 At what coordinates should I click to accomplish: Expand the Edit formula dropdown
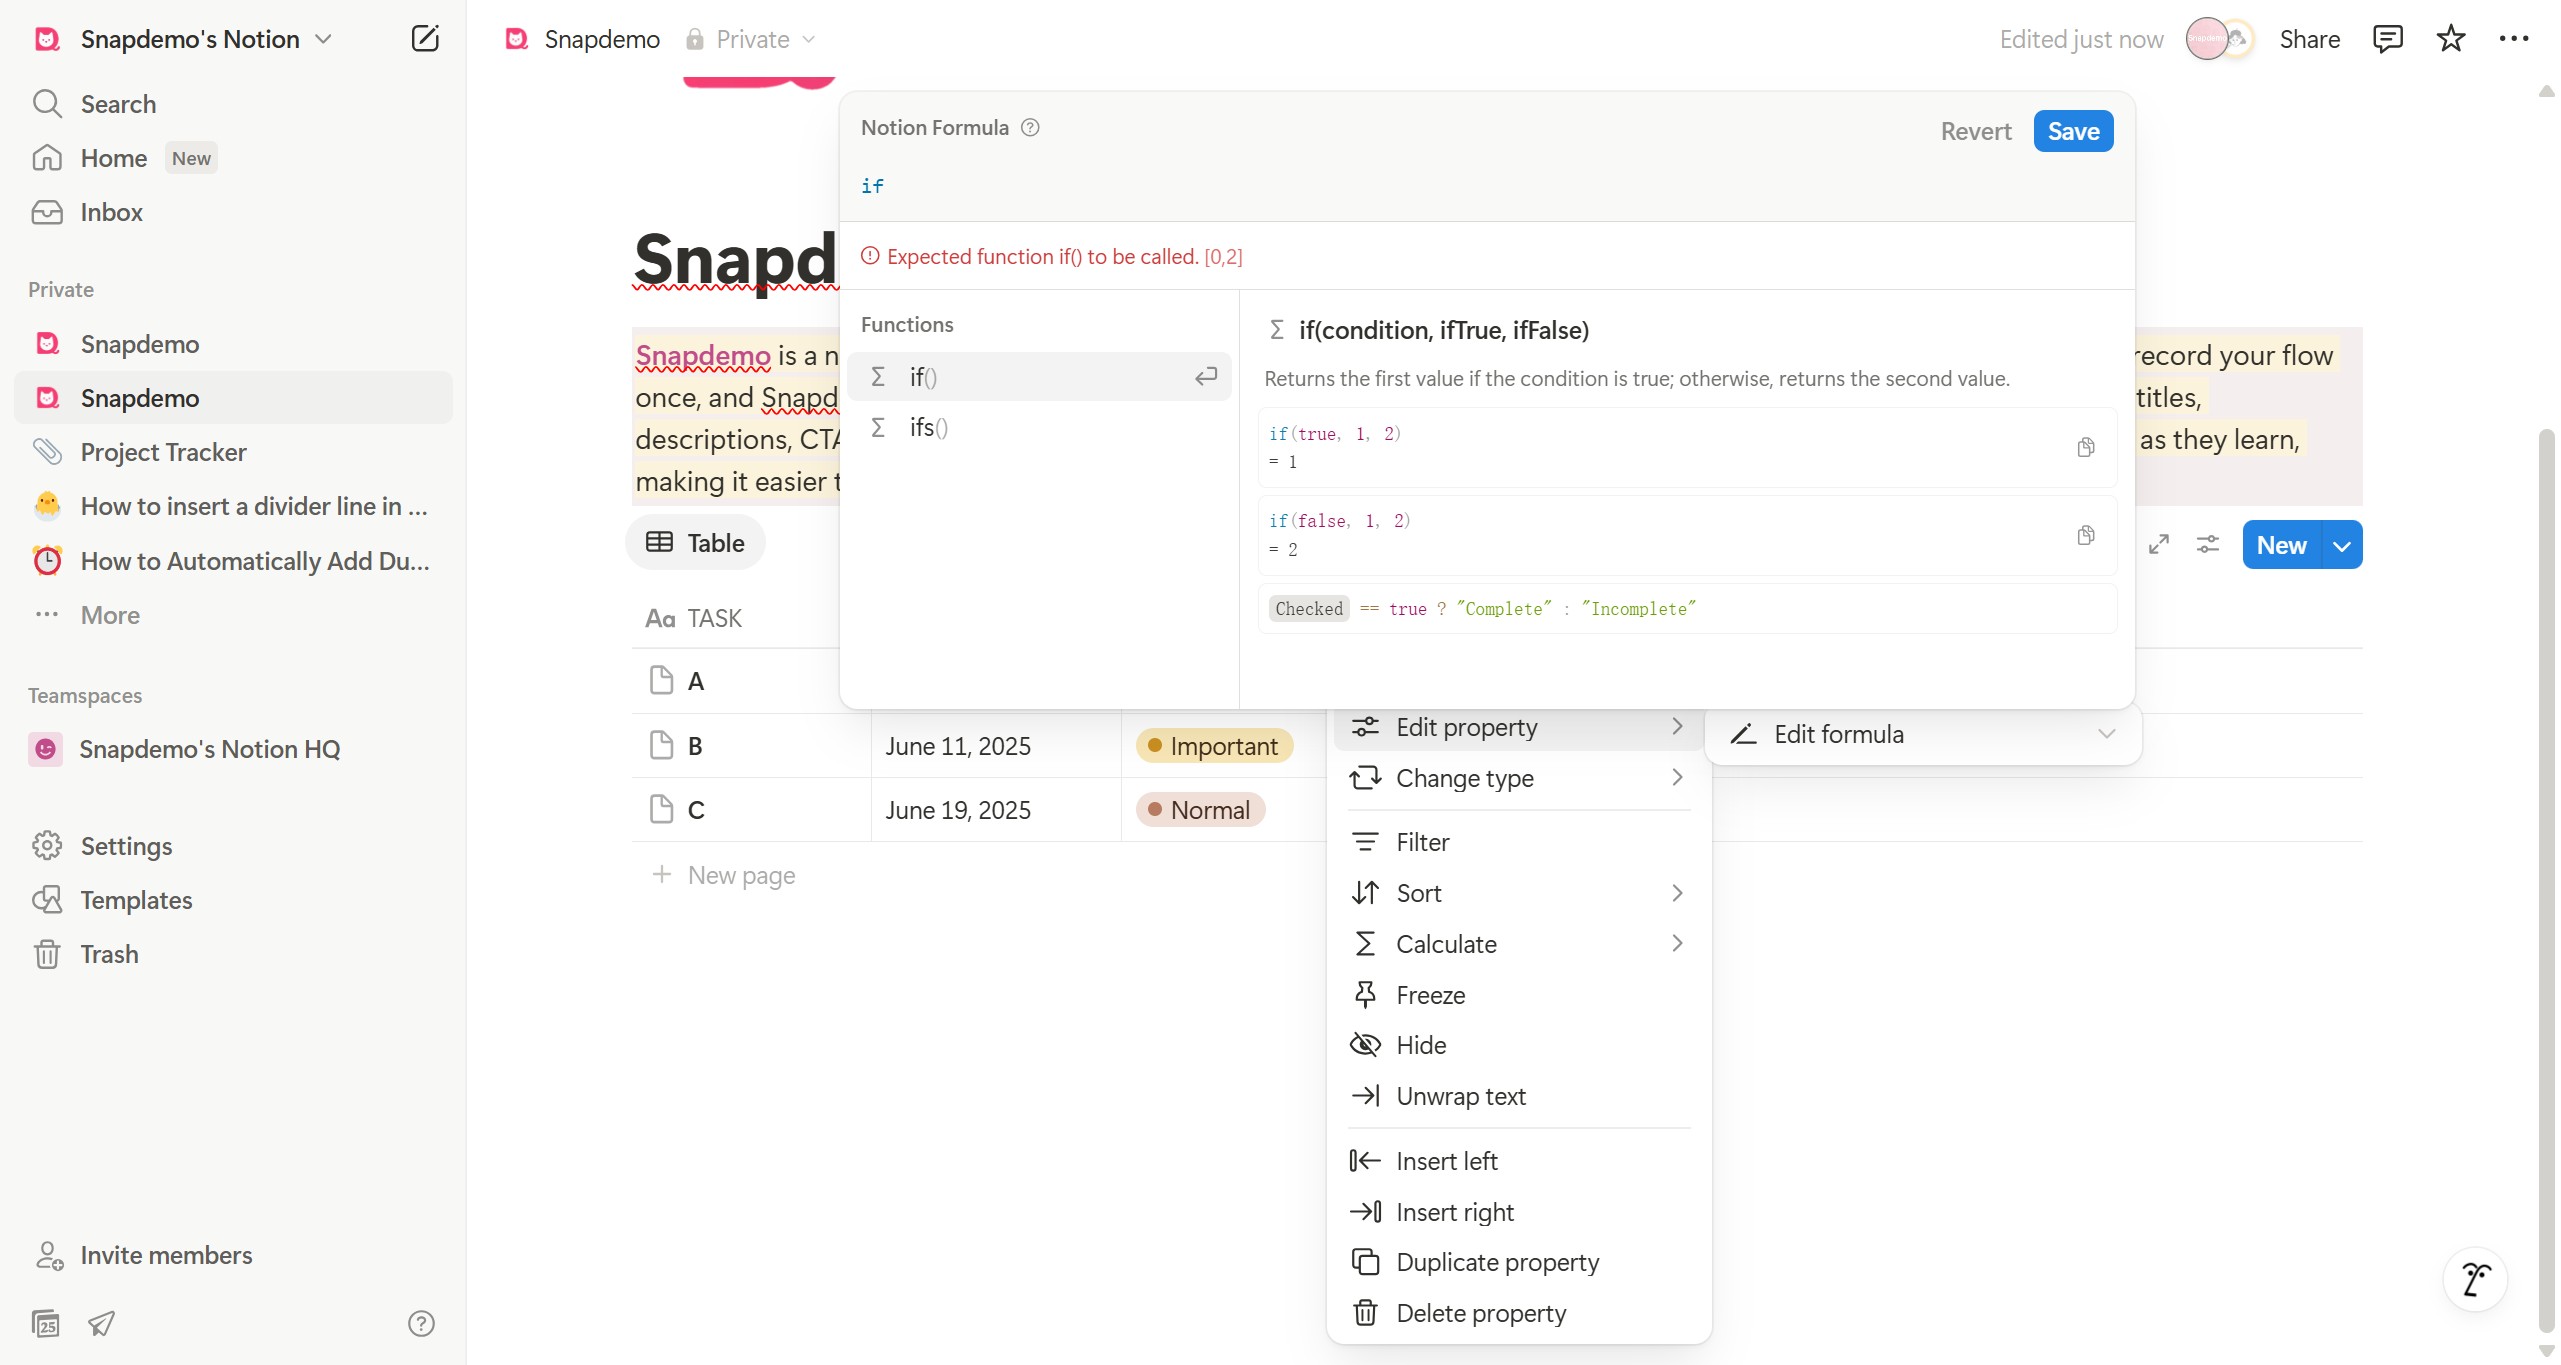tap(1923, 734)
